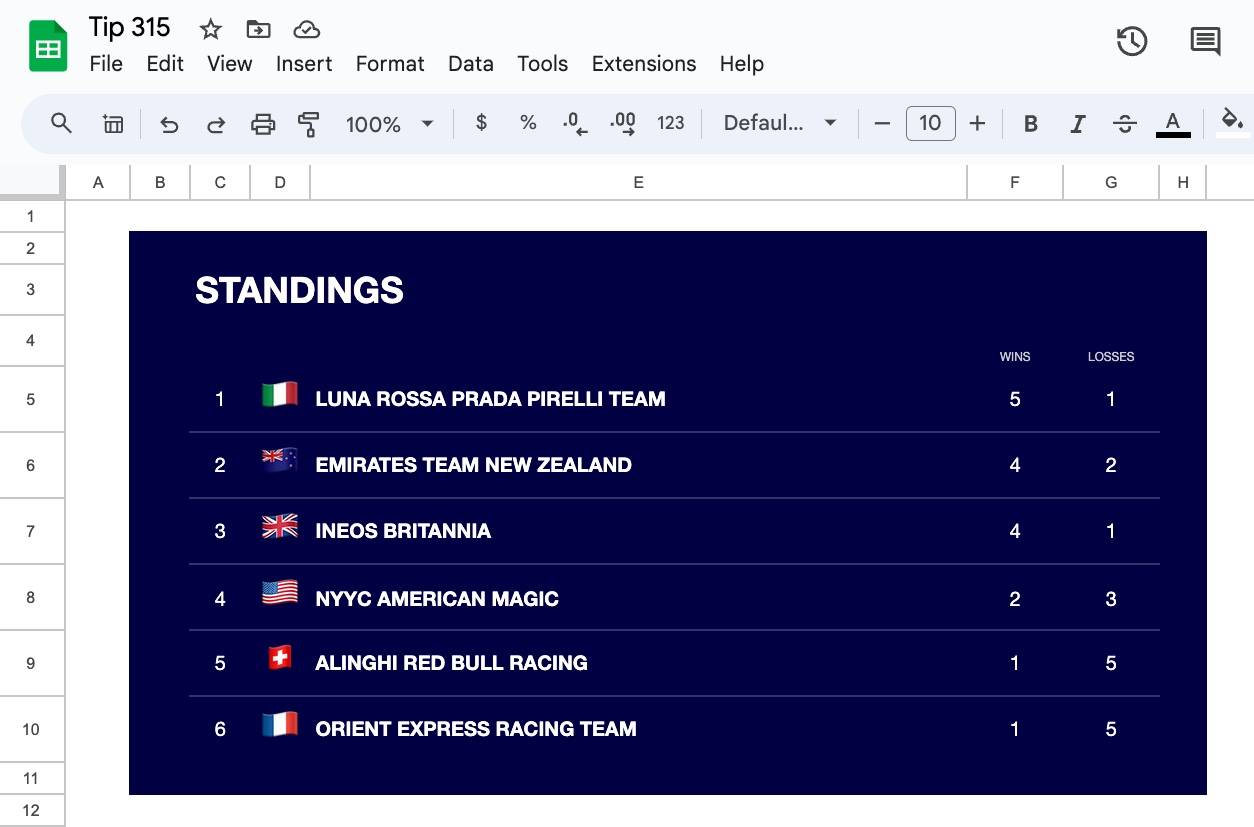Toggle italic formatting
1254x827 pixels.
tap(1077, 124)
